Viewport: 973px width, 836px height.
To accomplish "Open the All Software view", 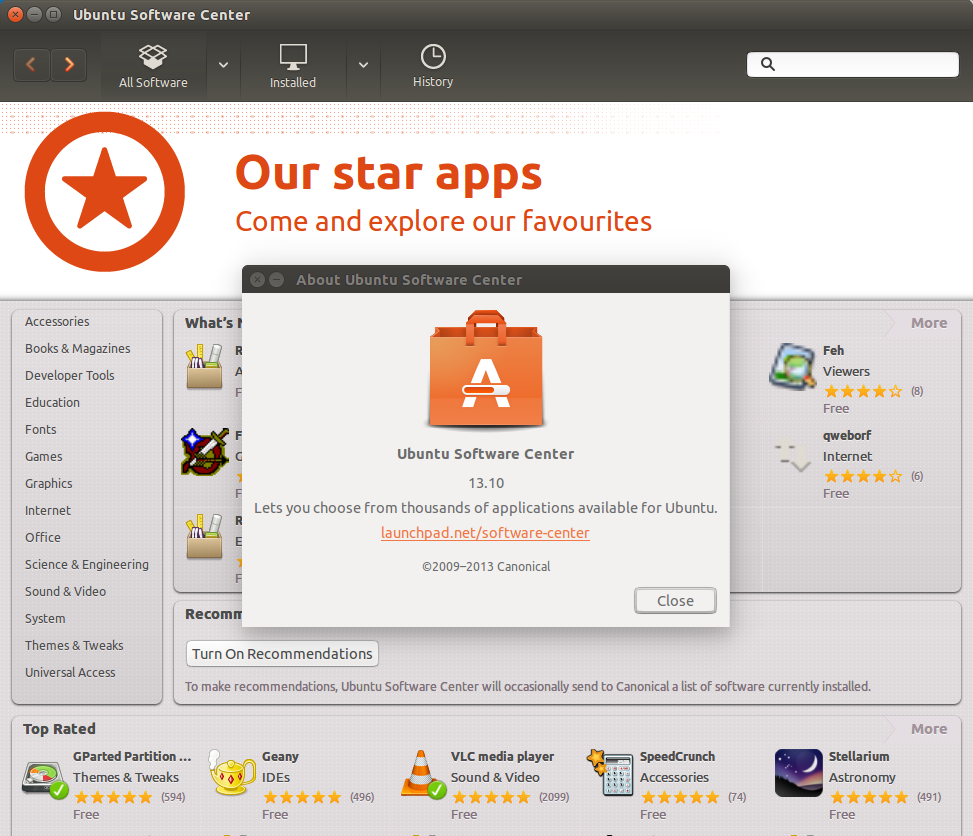I will click(153, 66).
